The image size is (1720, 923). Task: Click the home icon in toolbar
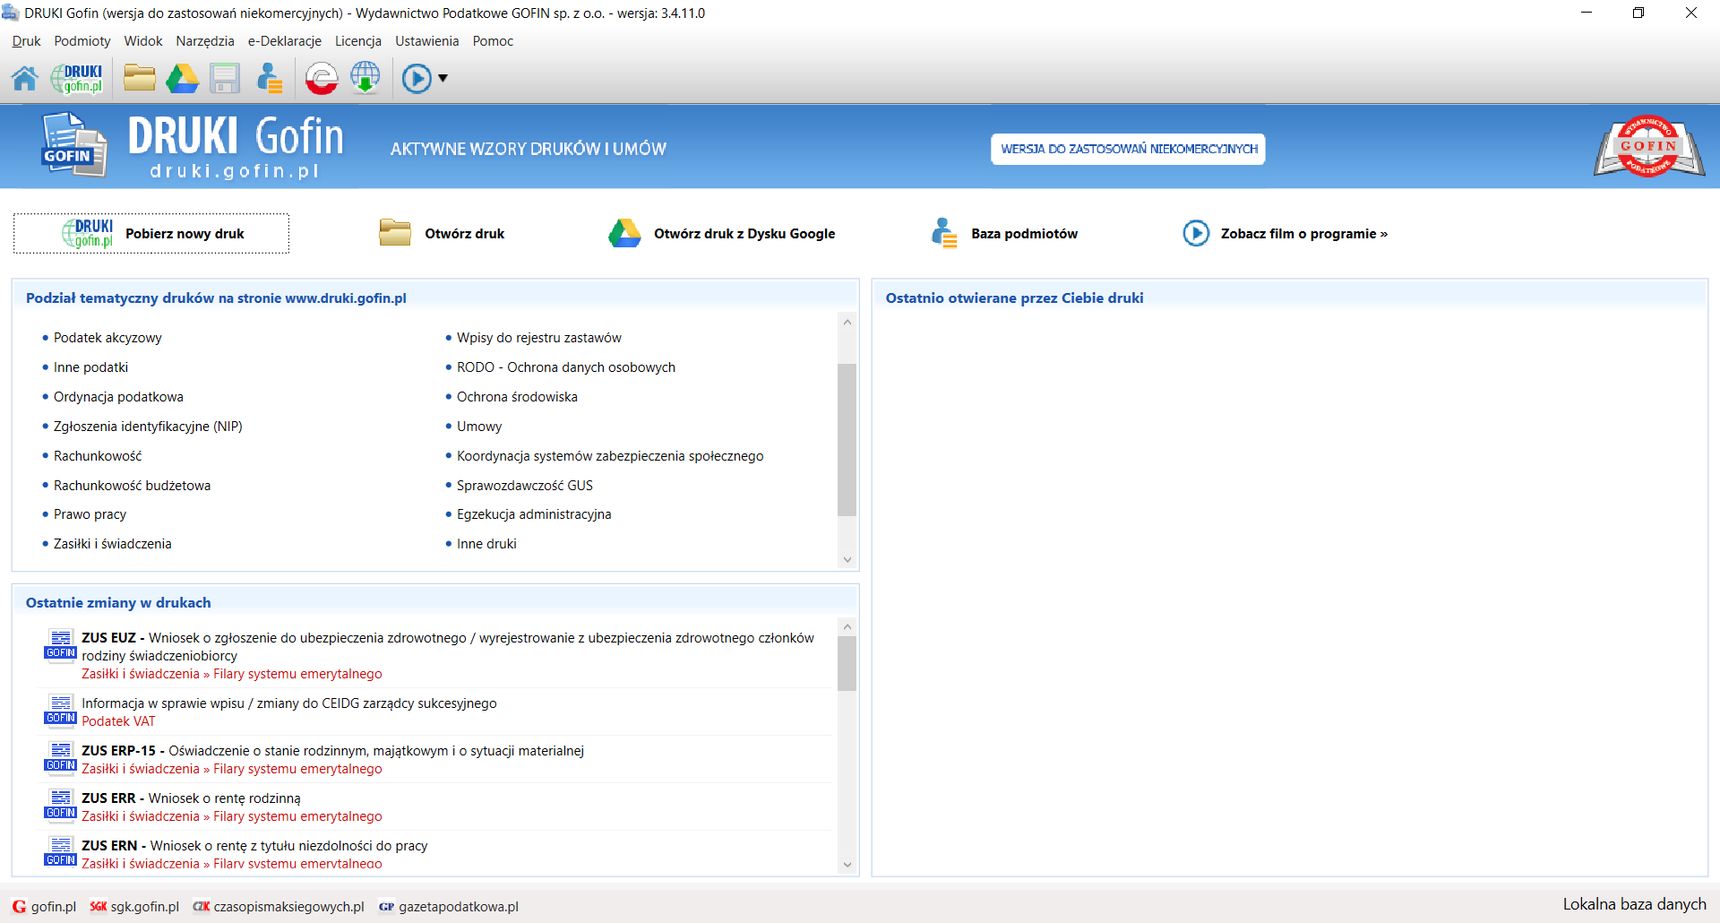pos(25,78)
